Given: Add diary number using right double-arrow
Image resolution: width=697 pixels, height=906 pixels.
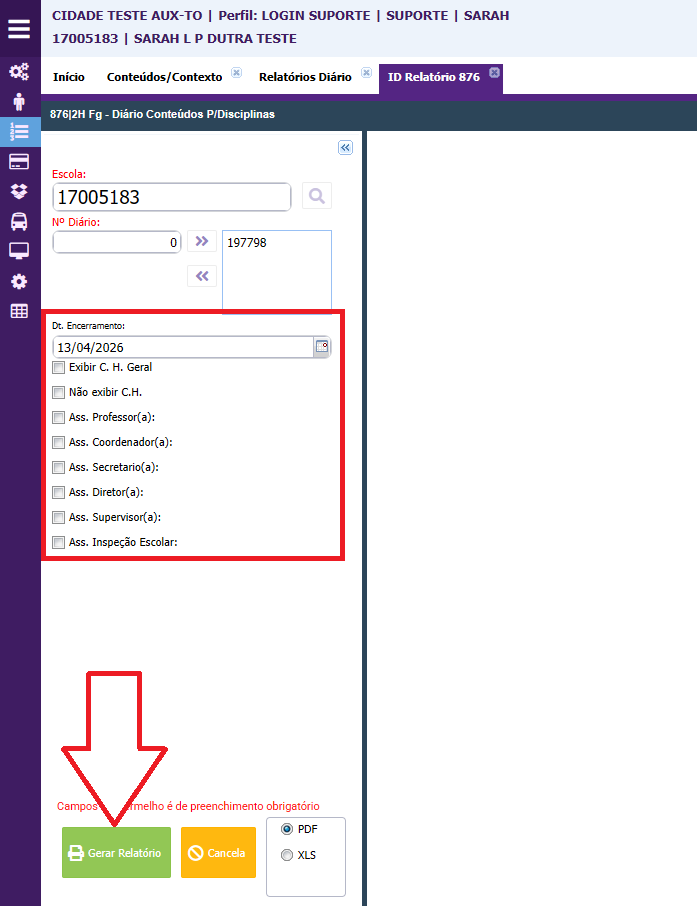Looking at the screenshot, I should [202, 241].
